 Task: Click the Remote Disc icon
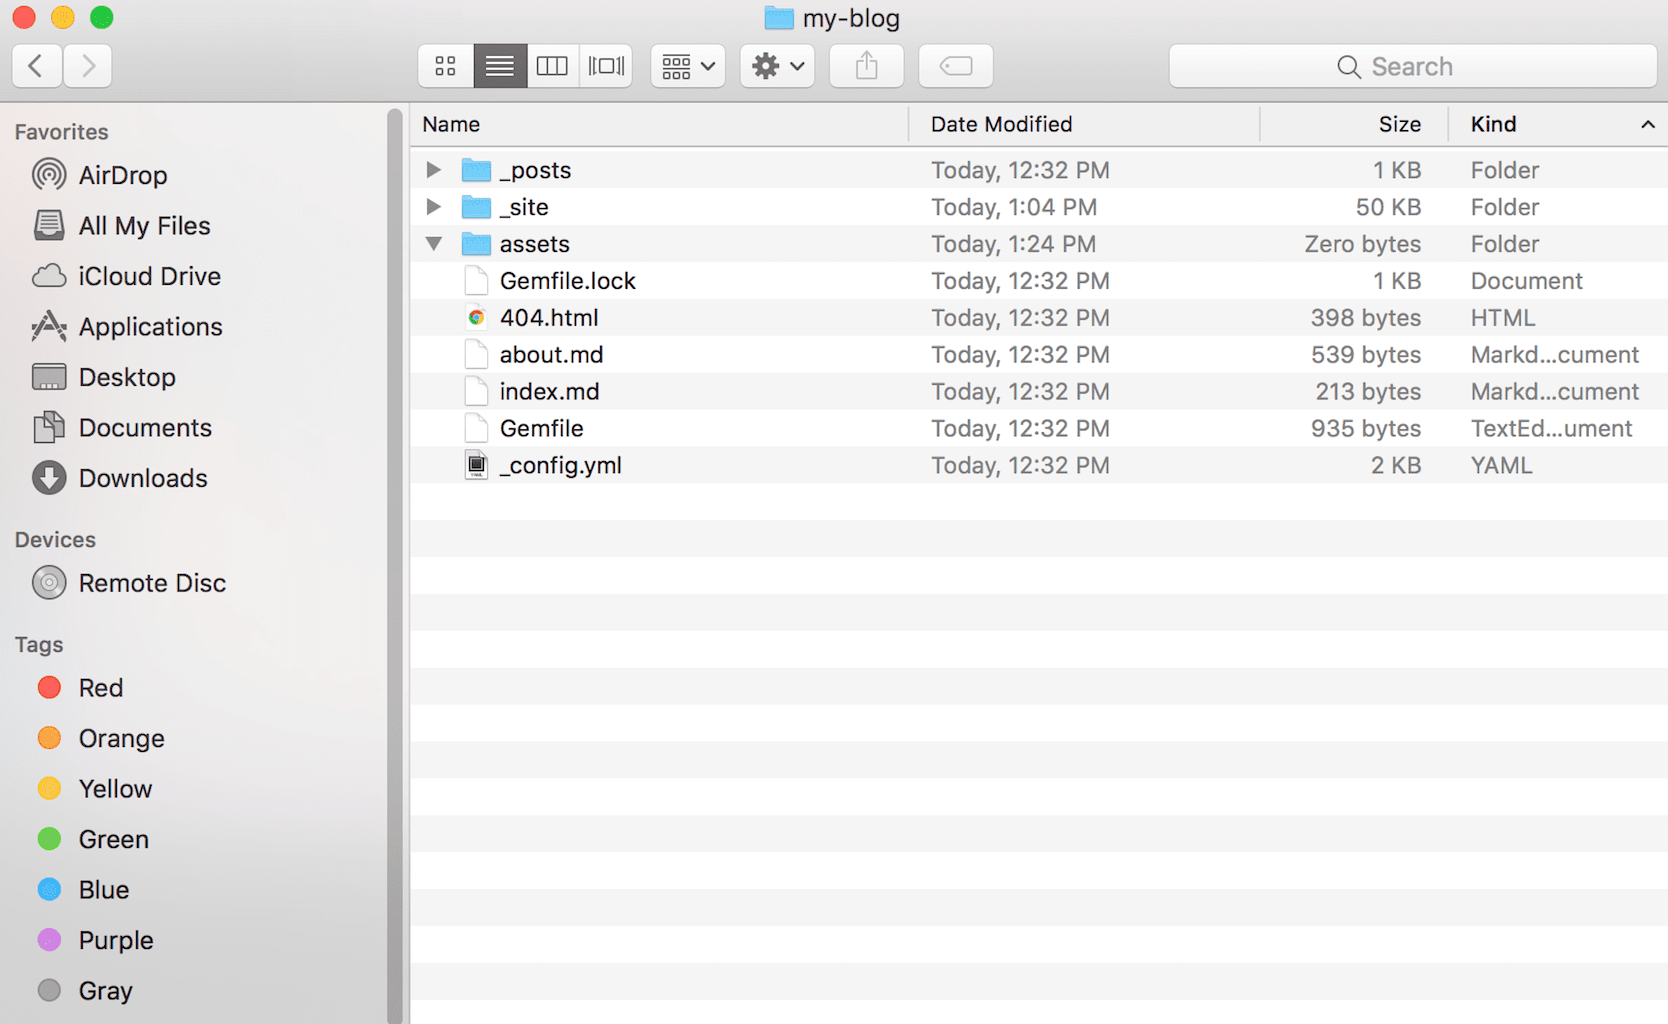pos(49,582)
